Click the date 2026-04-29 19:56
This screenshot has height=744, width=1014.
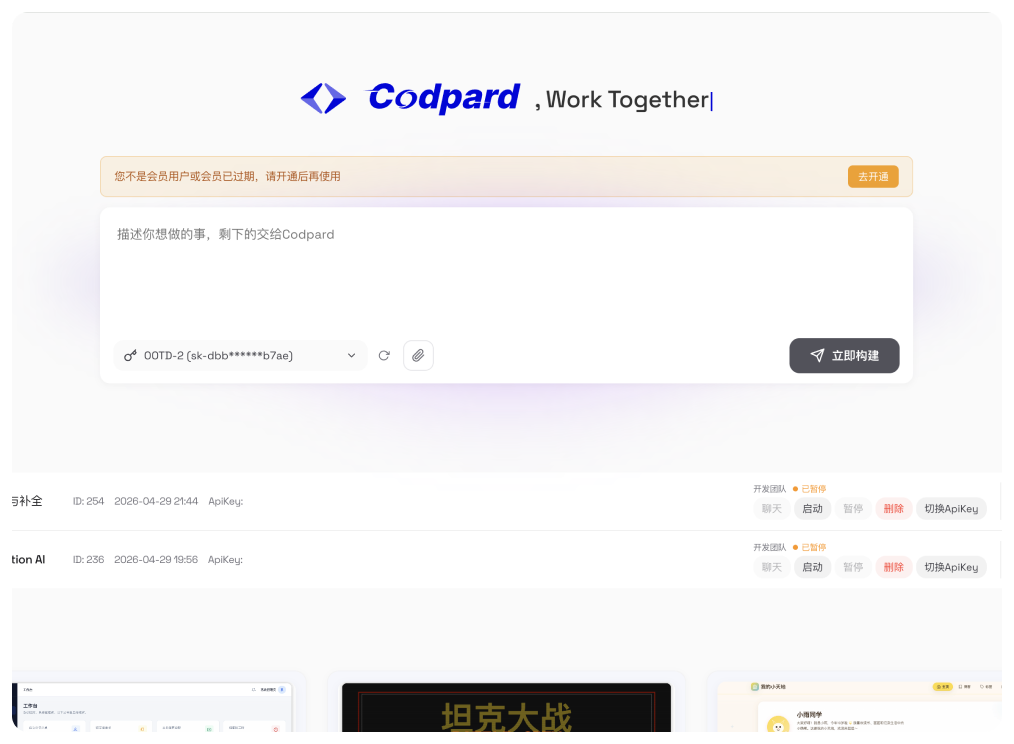(x=156, y=559)
